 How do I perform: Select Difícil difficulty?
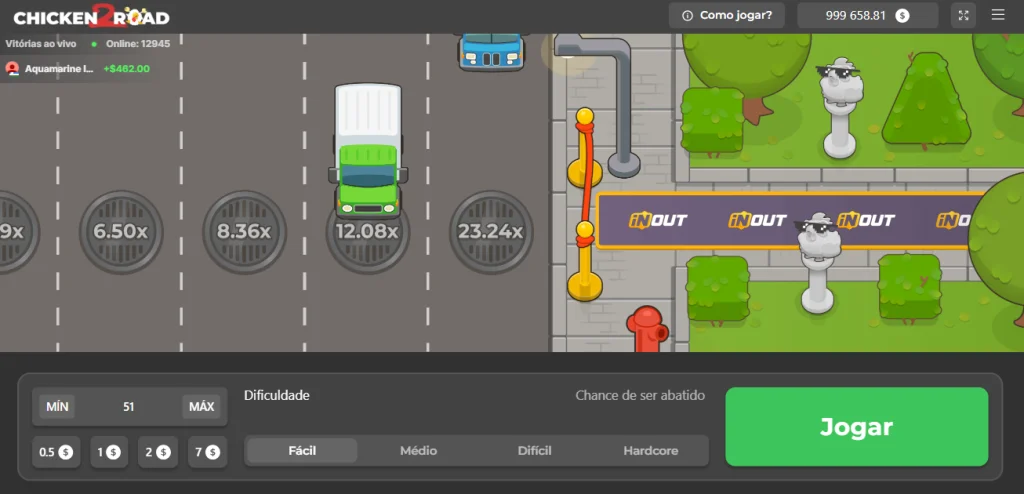point(534,451)
